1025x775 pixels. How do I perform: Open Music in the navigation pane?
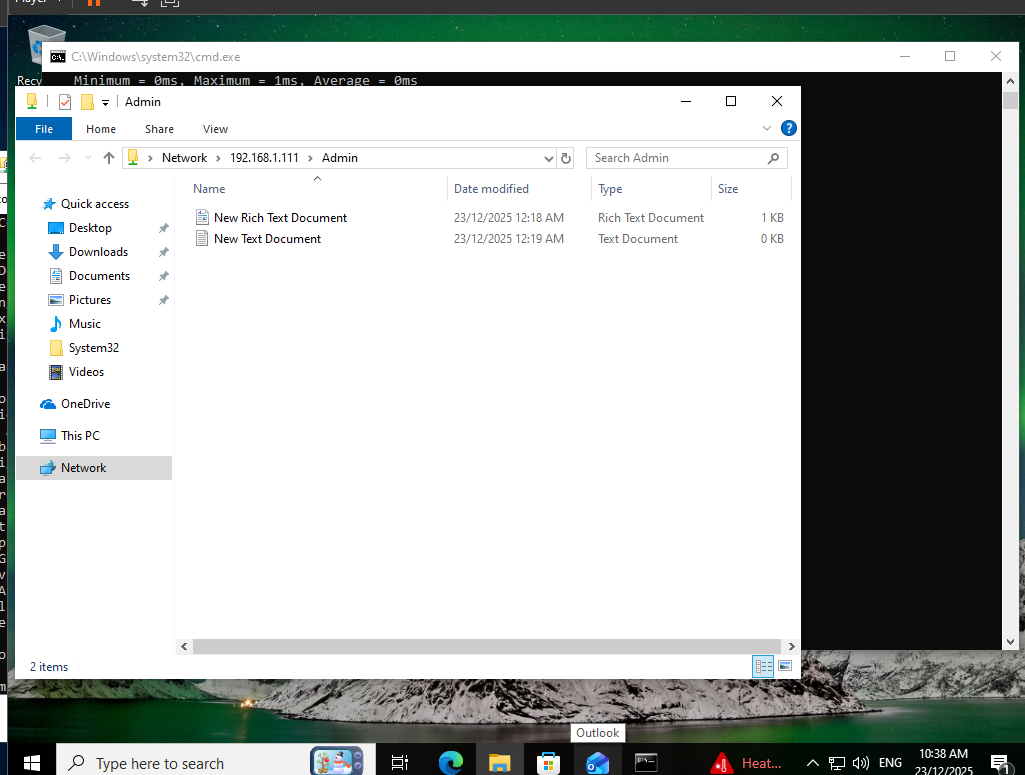[x=84, y=324]
